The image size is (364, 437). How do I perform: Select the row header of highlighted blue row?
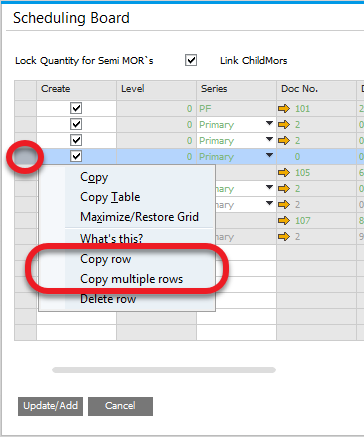[25, 156]
